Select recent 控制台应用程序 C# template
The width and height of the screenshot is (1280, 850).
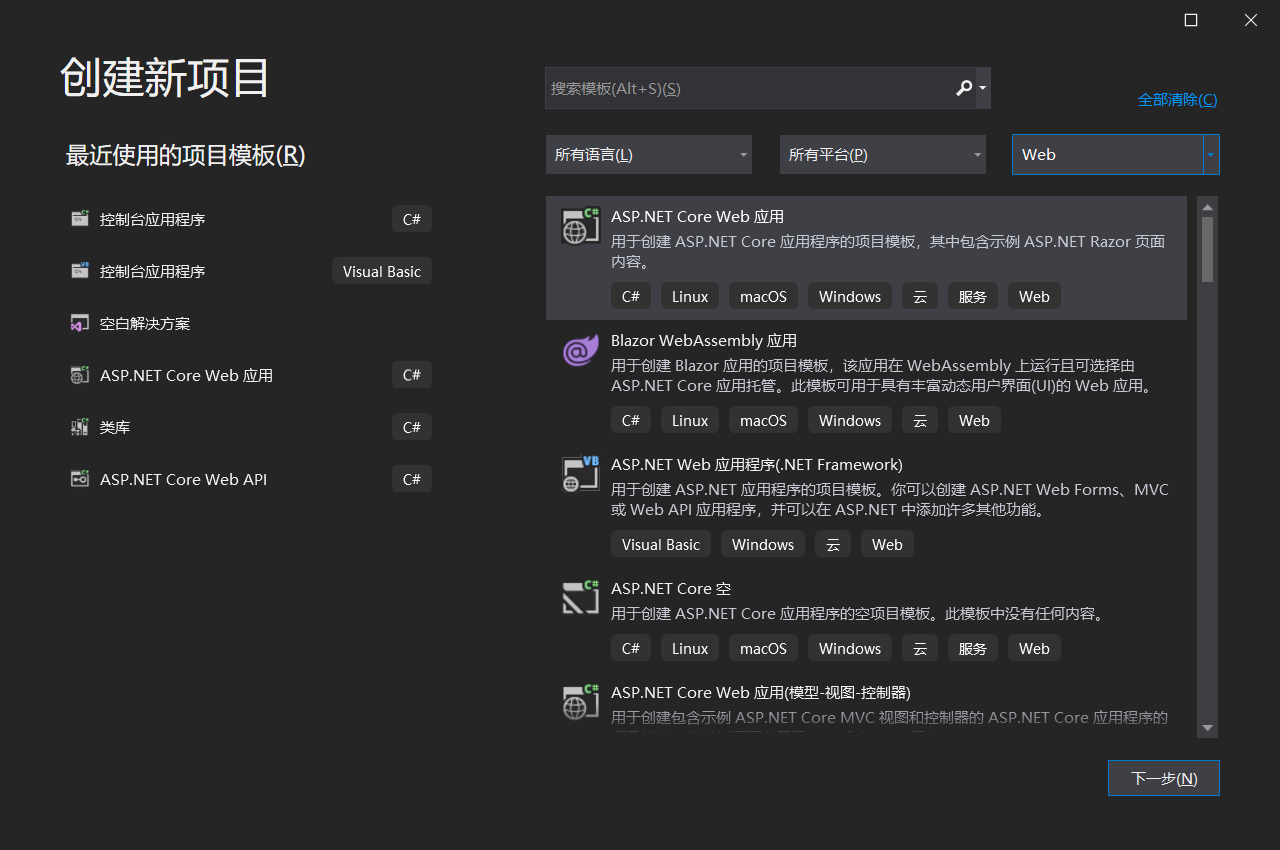pyautogui.click(x=250, y=219)
